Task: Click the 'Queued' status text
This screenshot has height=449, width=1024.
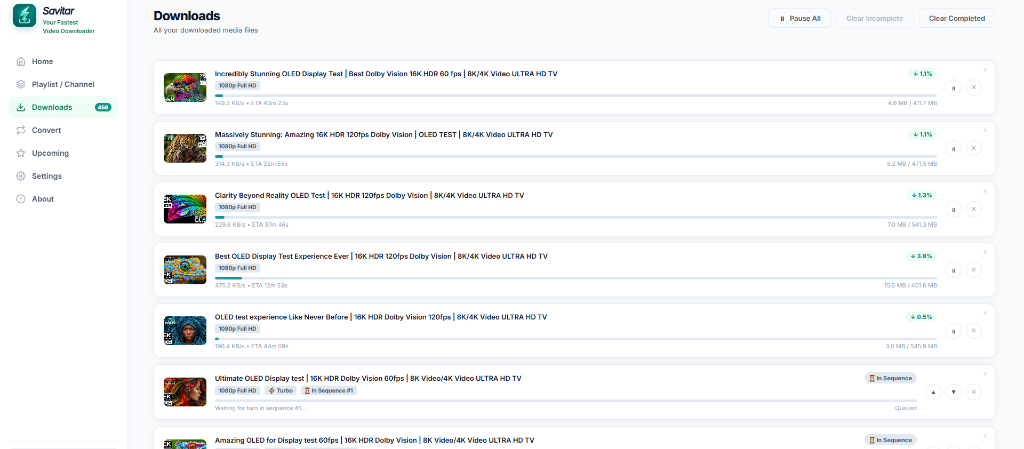Action: pyautogui.click(x=906, y=408)
